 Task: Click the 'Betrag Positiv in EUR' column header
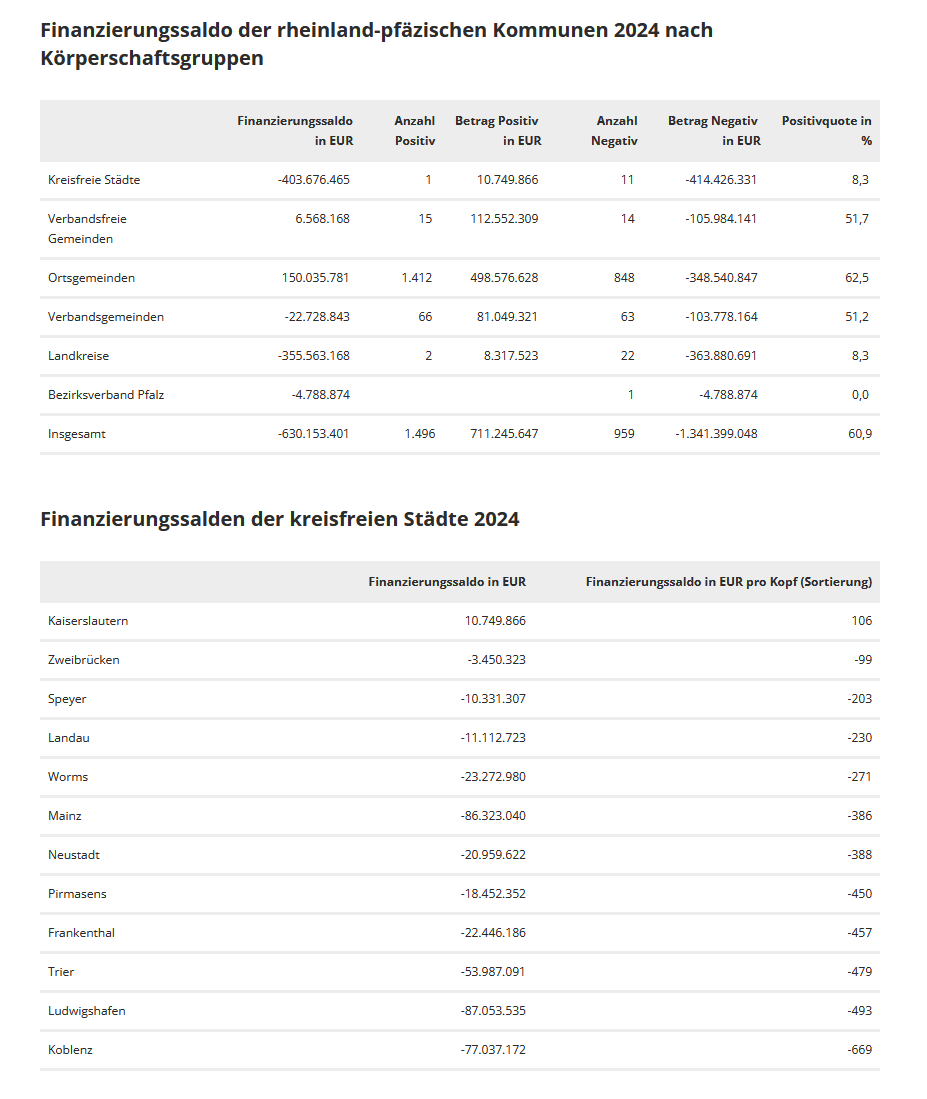497,131
